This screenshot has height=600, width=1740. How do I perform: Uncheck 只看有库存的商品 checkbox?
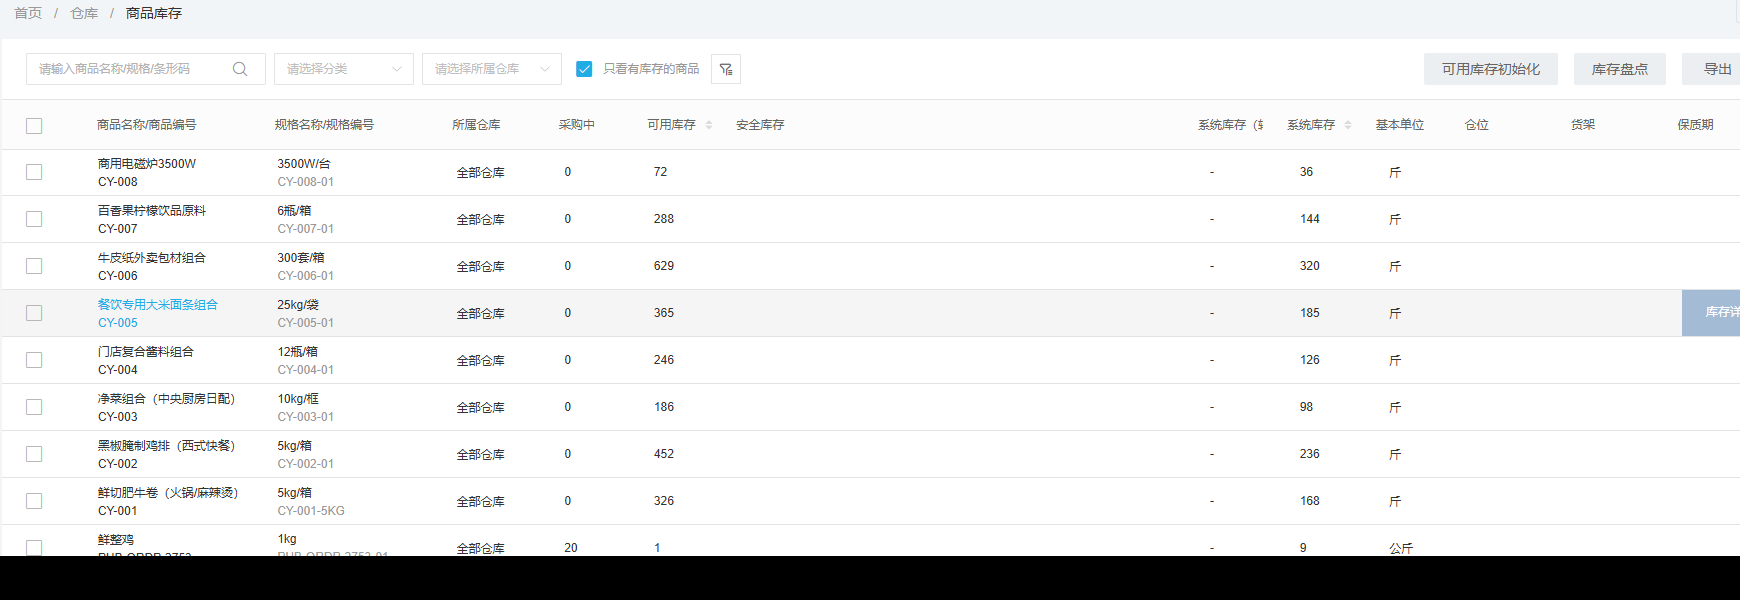[x=584, y=69]
